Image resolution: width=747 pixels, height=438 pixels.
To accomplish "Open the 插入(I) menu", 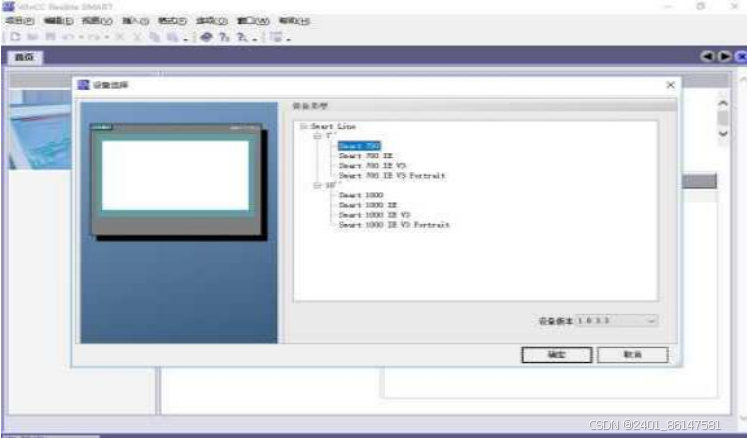I will pyautogui.click(x=135, y=21).
